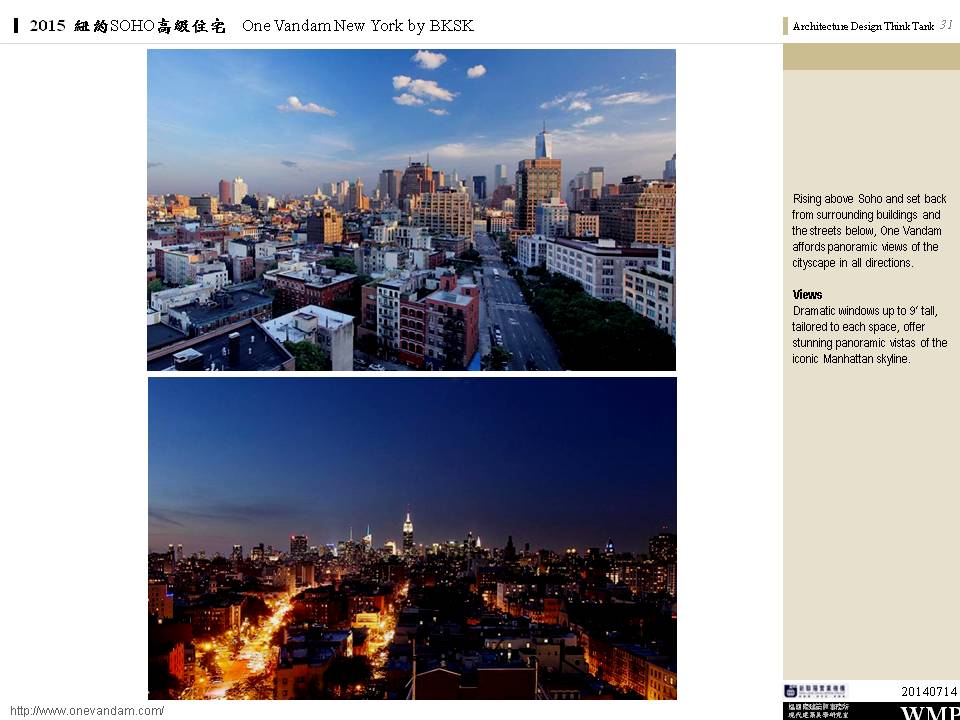Select the slide title 'One Vandam New York by BKSK'
Screen dimensions: 960x720
[358, 26]
